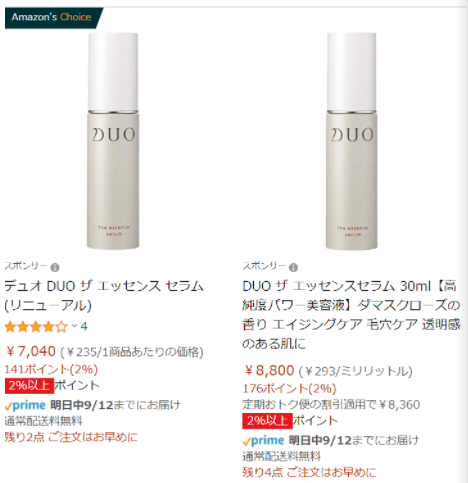Click red 2%以上 badge under left product
This screenshot has width=468, height=483.
coord(29,386)
